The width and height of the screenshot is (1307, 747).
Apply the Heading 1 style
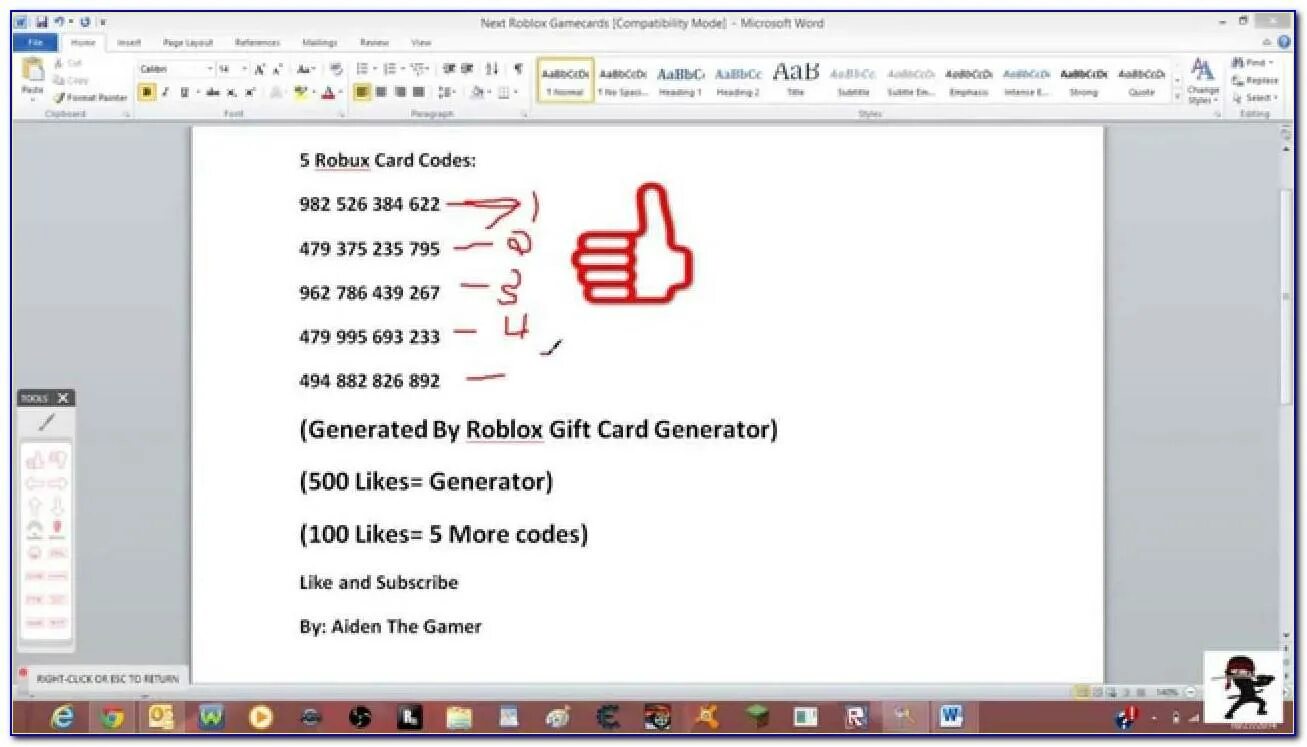(680, 81)
